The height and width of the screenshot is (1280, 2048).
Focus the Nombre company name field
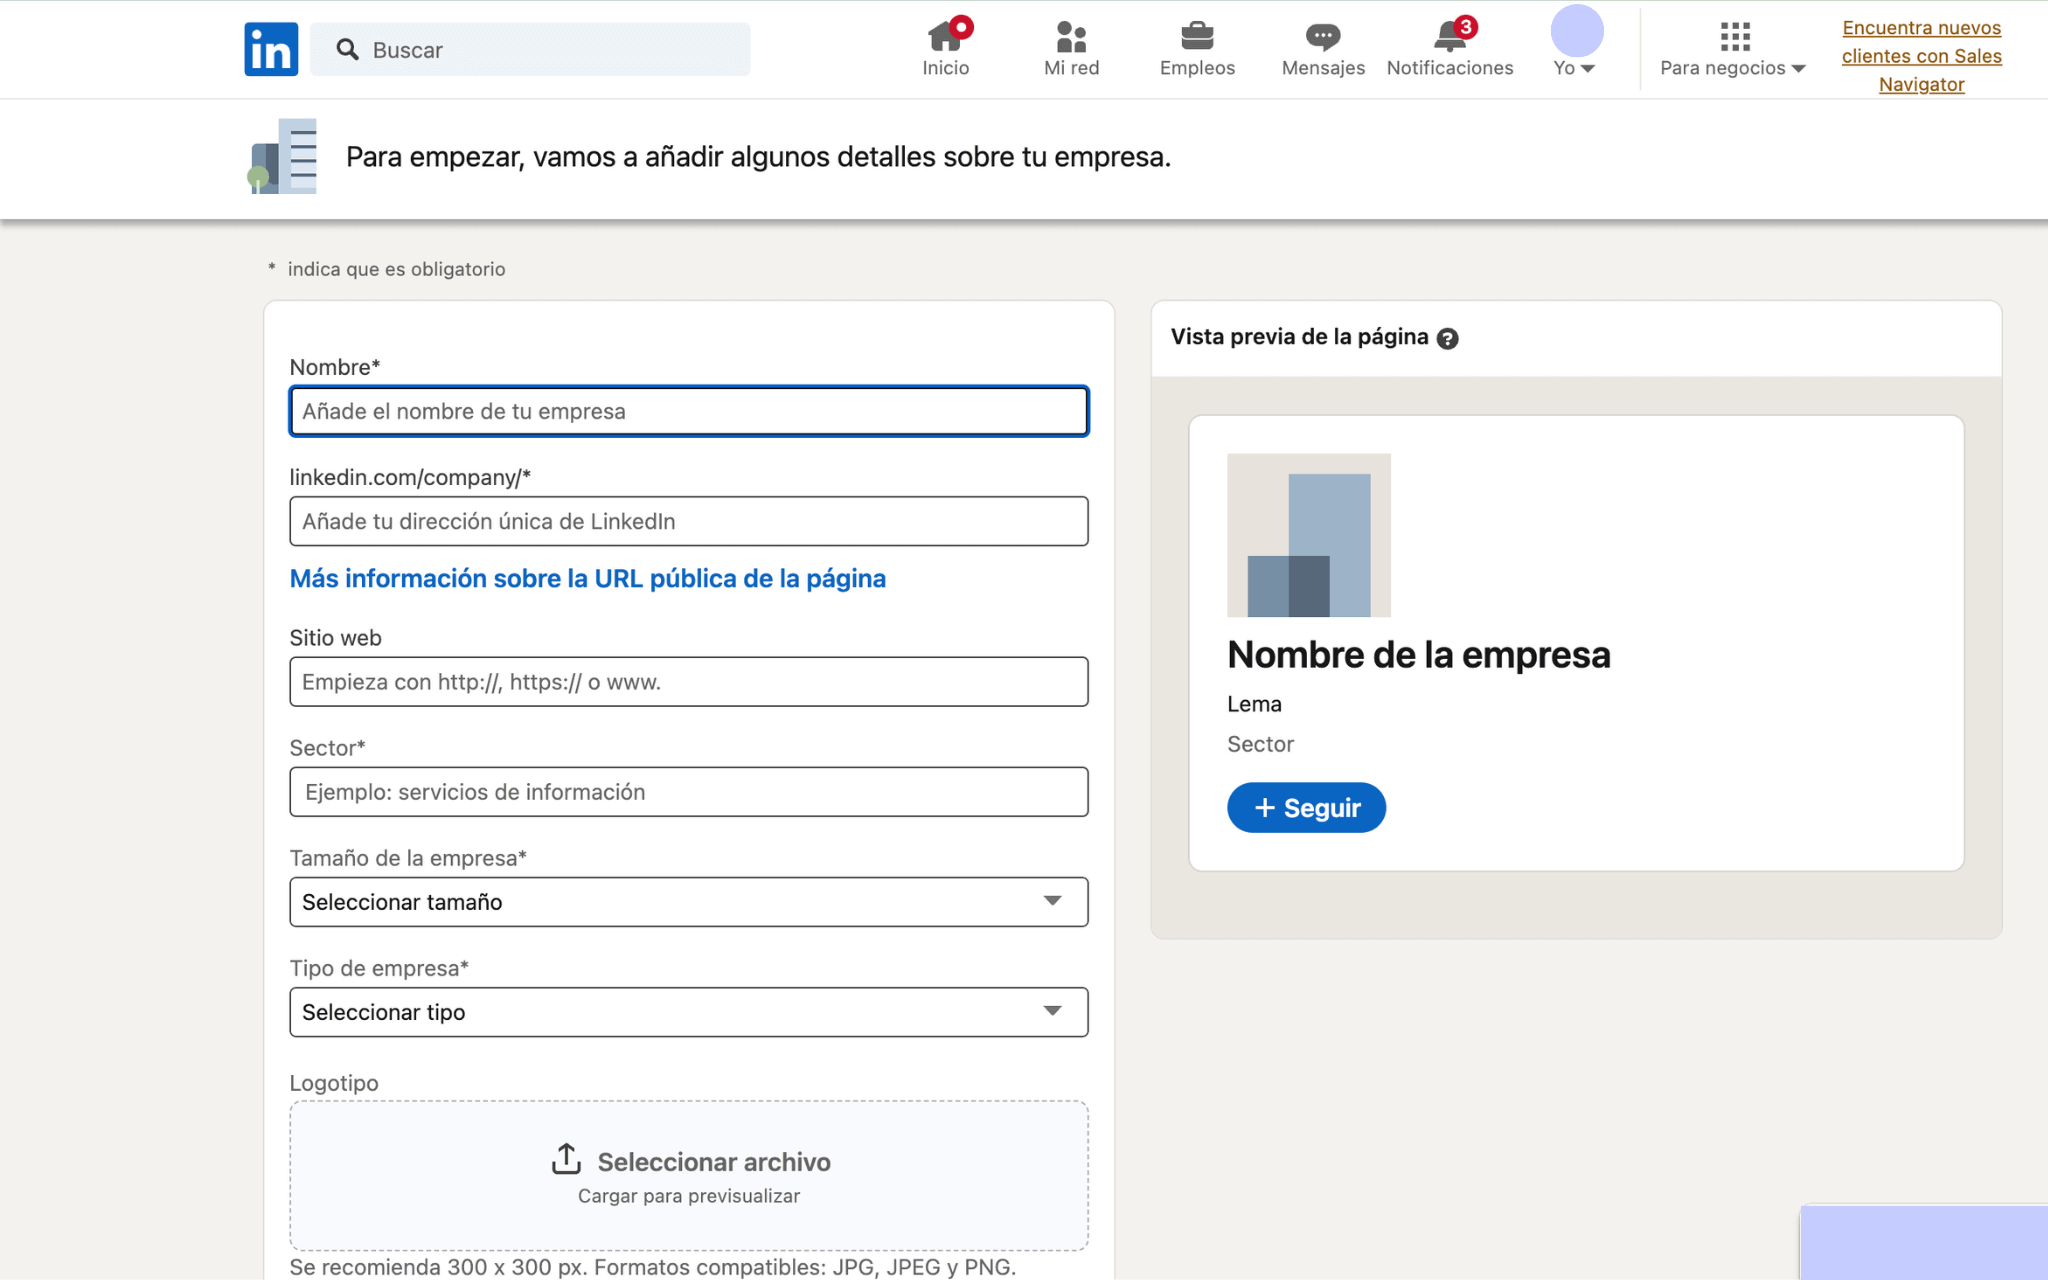pyautogui.click(x=689, y=411)
